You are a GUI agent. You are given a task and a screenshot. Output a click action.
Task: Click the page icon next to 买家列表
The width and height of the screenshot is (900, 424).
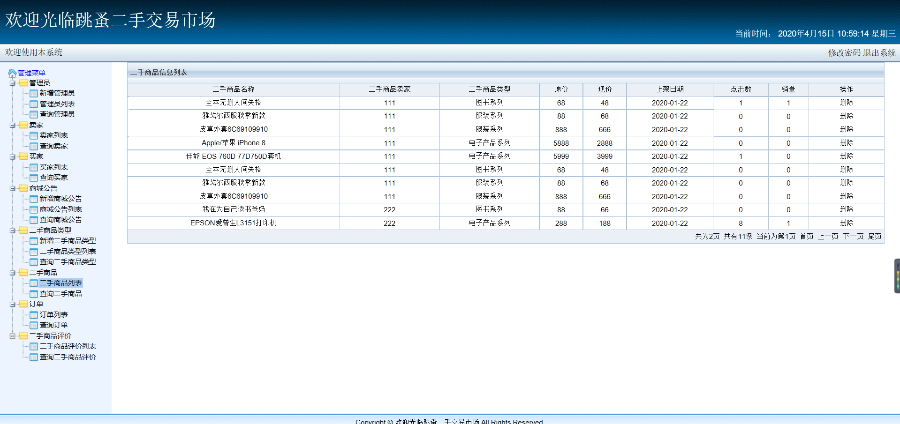[33, 167]
